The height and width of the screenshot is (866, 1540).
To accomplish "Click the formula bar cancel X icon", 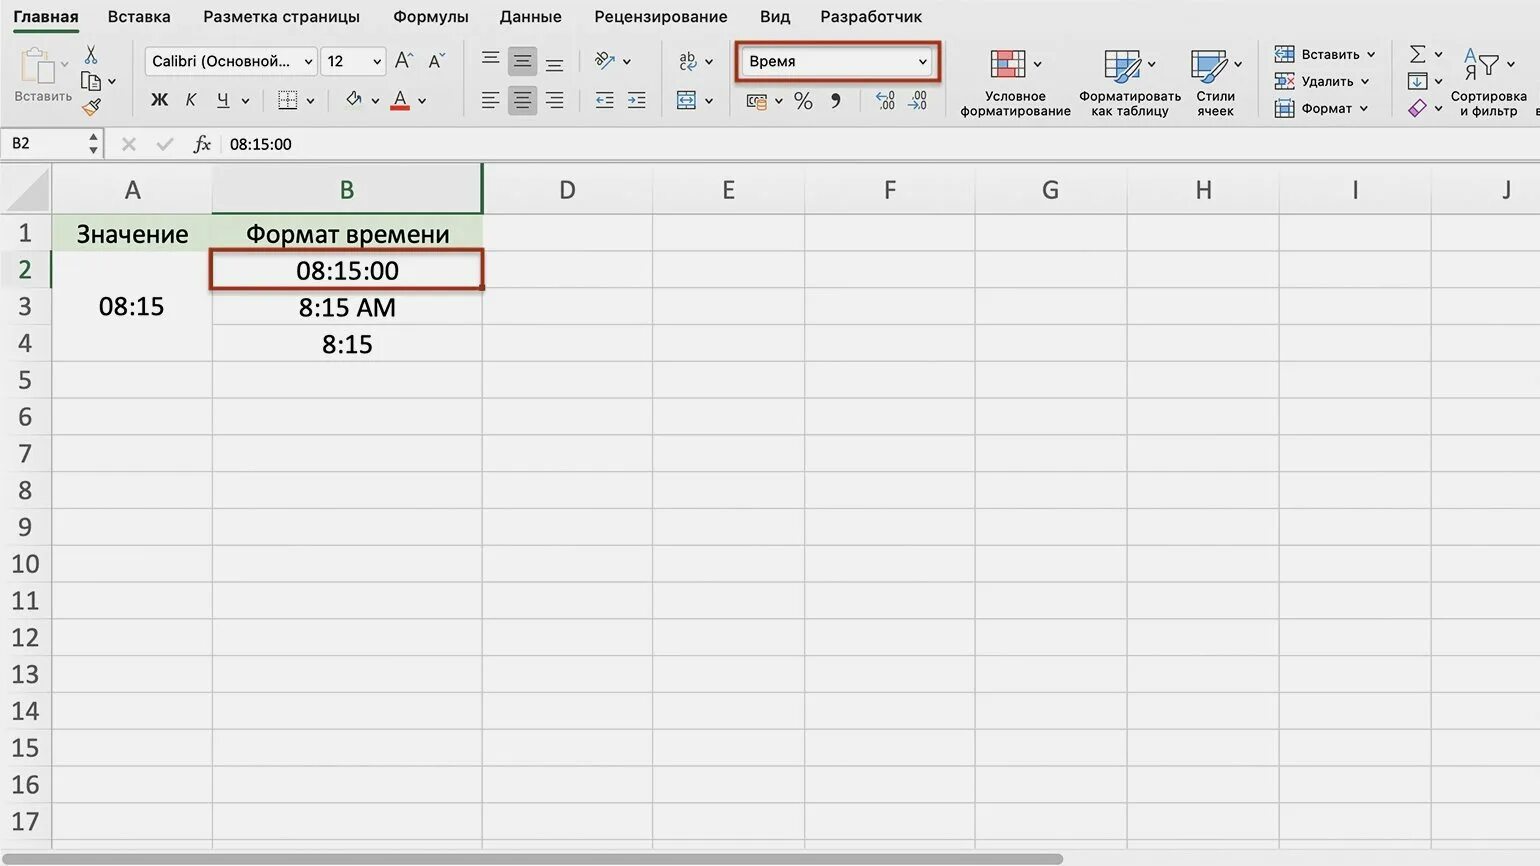I will pos(129,144).
